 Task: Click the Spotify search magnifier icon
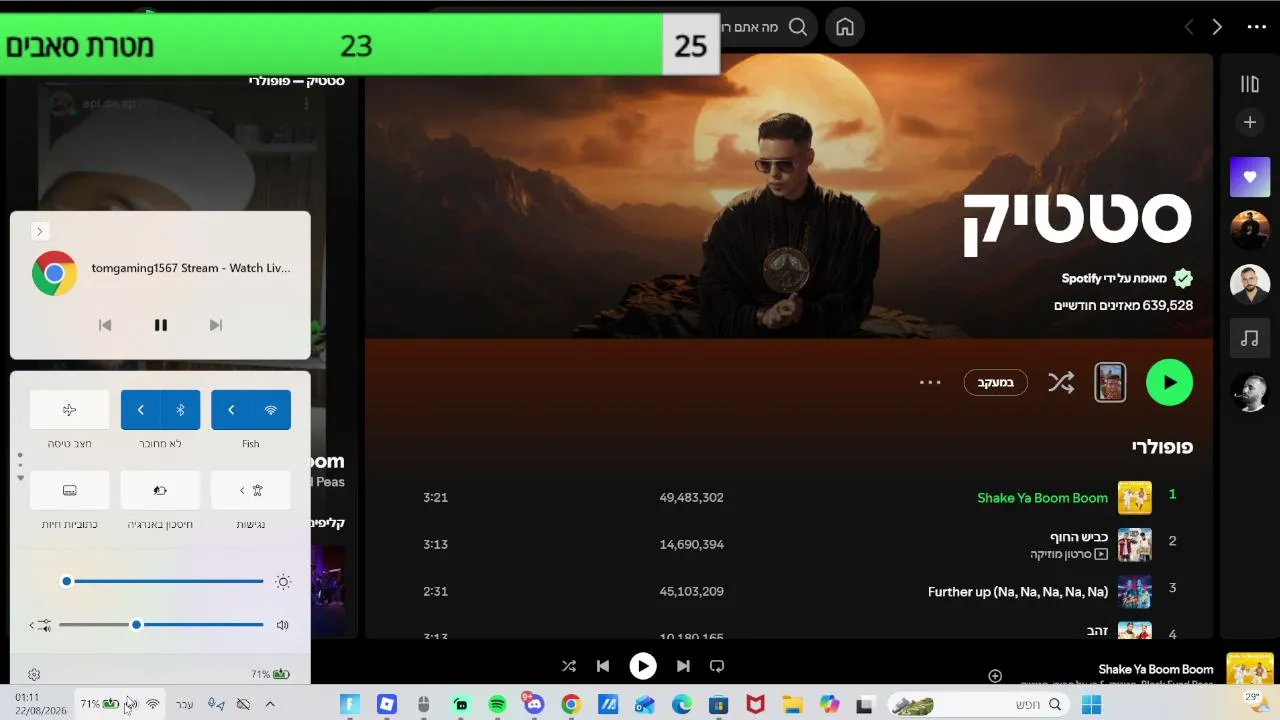coord(798,27)
